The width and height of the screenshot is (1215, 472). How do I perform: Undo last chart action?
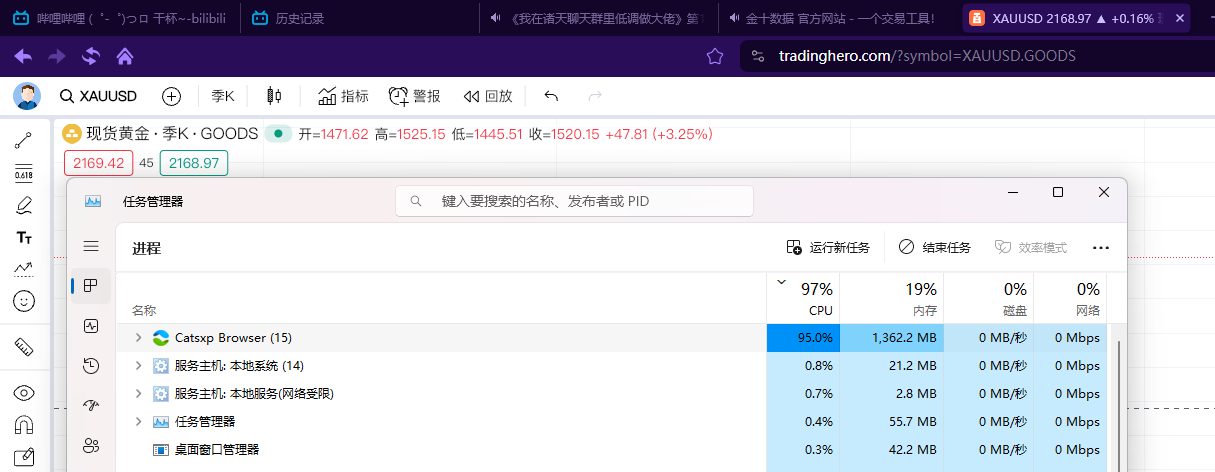tap(551, 96)
